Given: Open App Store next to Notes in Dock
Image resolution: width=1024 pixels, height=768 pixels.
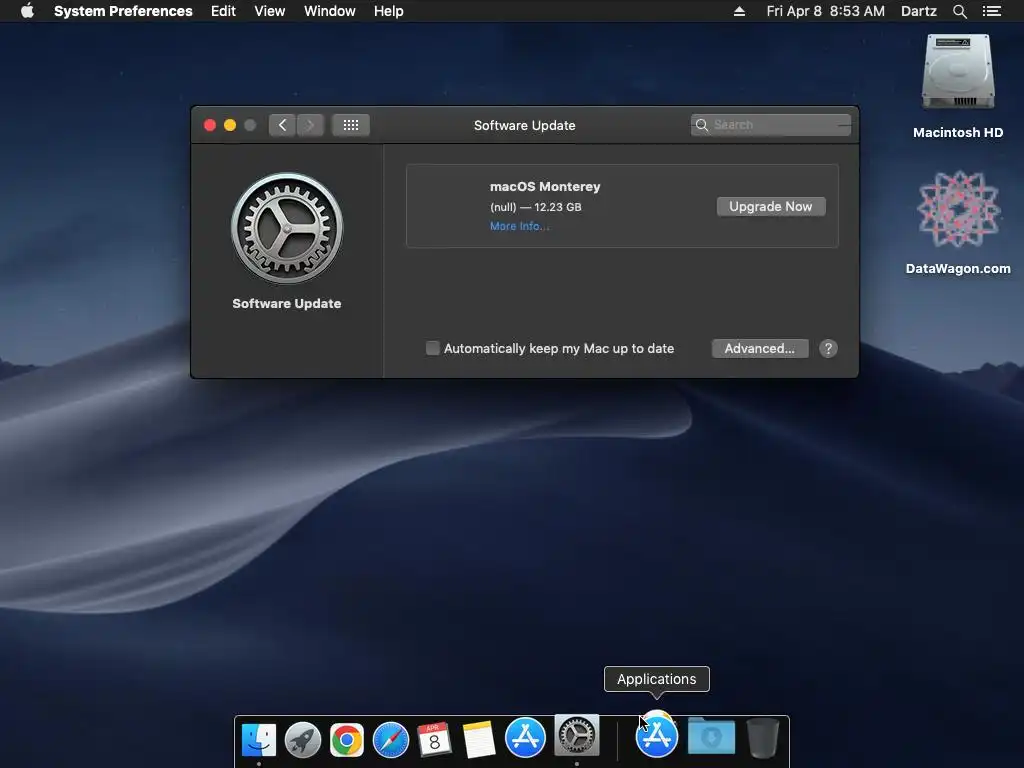Looking at the screenshot, I should (x=525, y=737).
